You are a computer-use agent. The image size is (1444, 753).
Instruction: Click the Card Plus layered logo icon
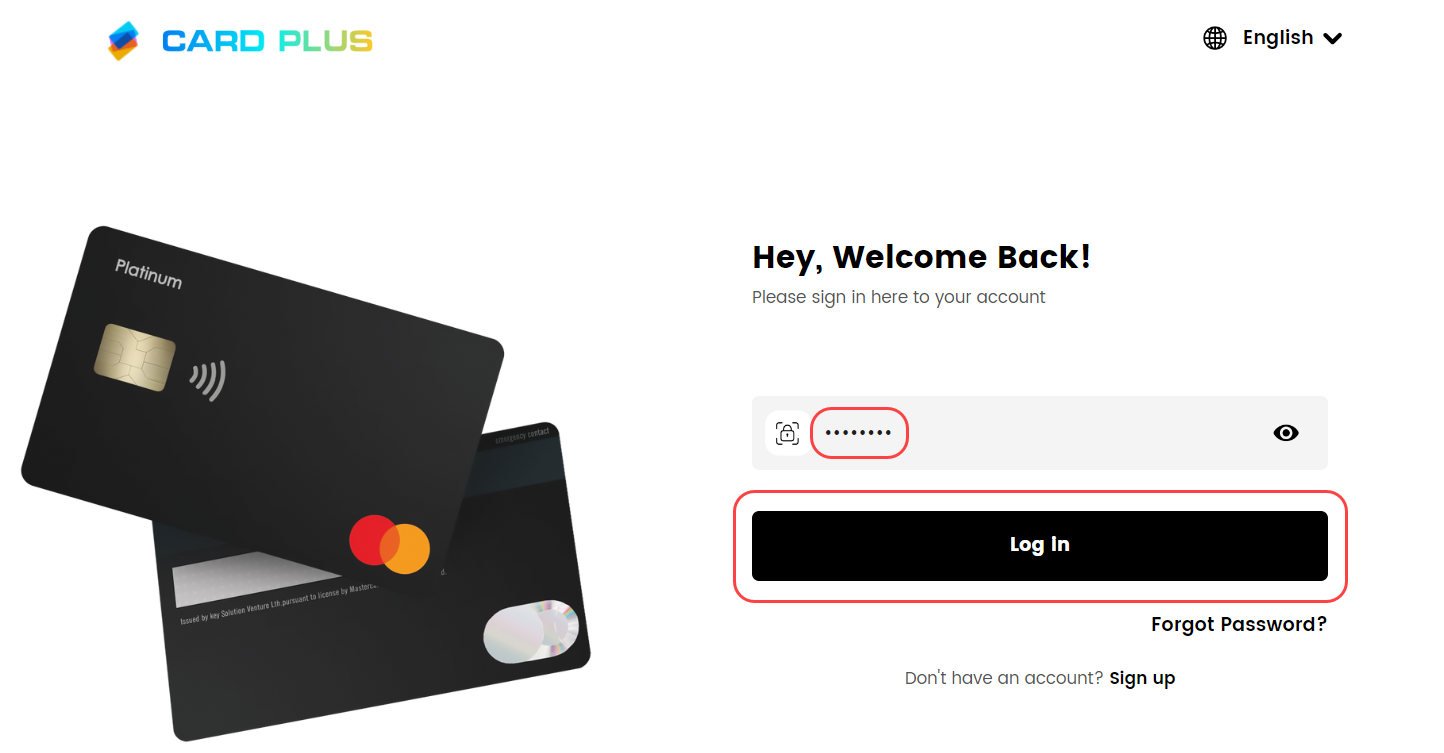[124, 41]
